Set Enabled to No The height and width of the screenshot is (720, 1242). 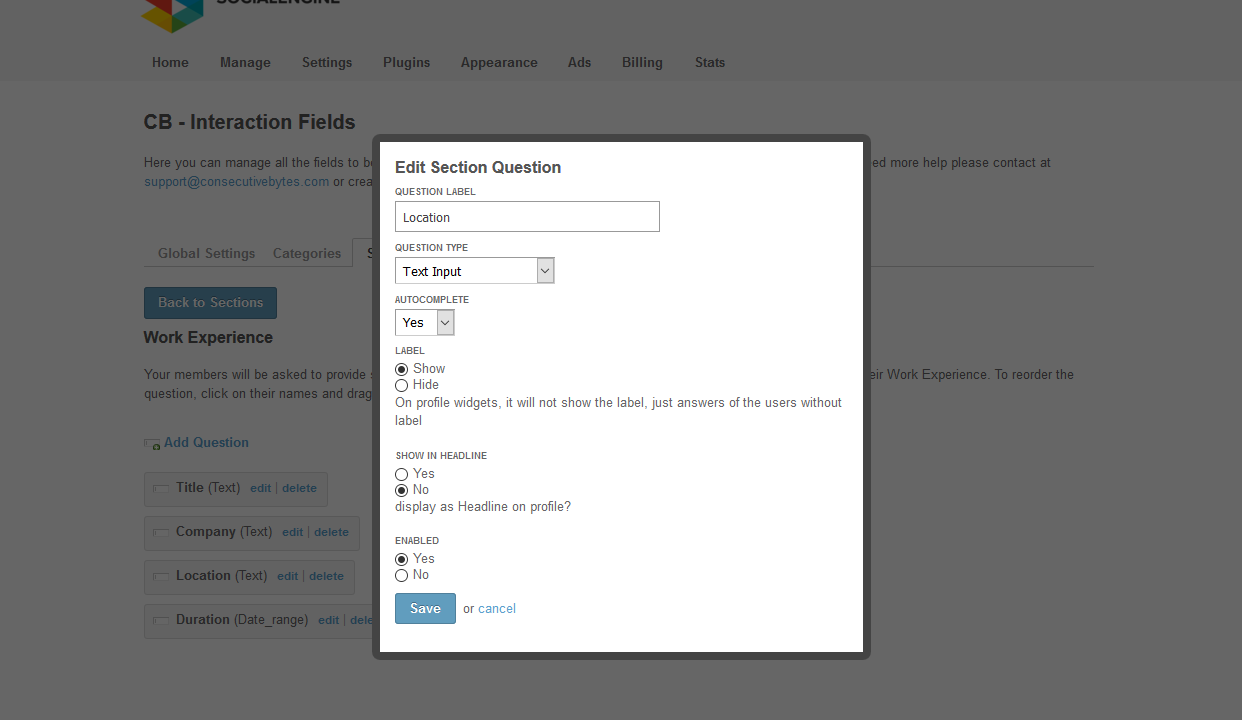(x=402, y=575)
